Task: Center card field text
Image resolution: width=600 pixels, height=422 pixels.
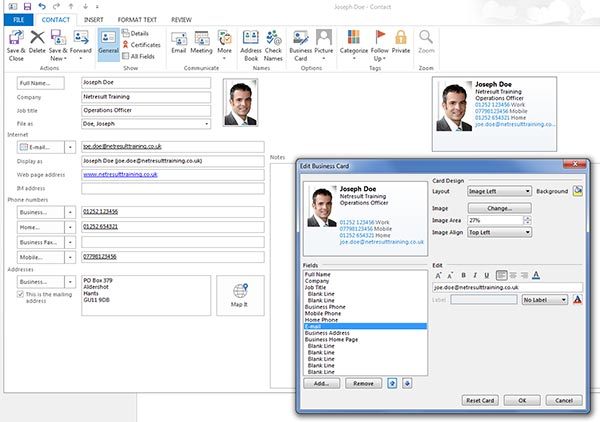Action: click(x=513, y=275)
